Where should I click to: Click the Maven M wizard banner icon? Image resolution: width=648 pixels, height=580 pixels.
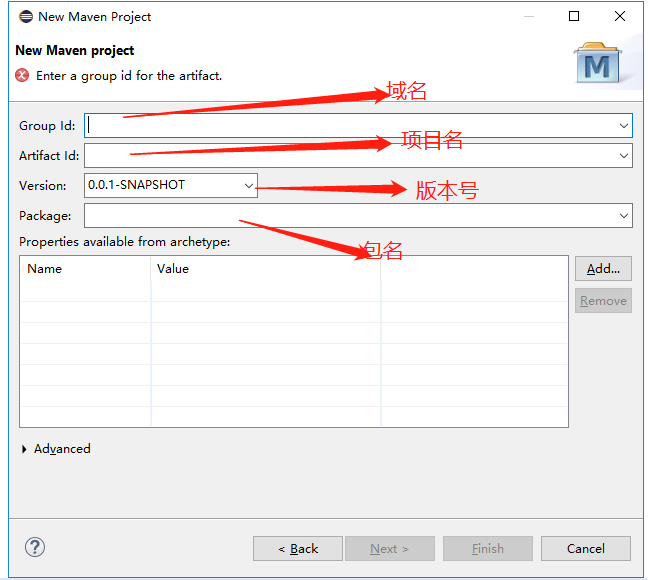598,63
